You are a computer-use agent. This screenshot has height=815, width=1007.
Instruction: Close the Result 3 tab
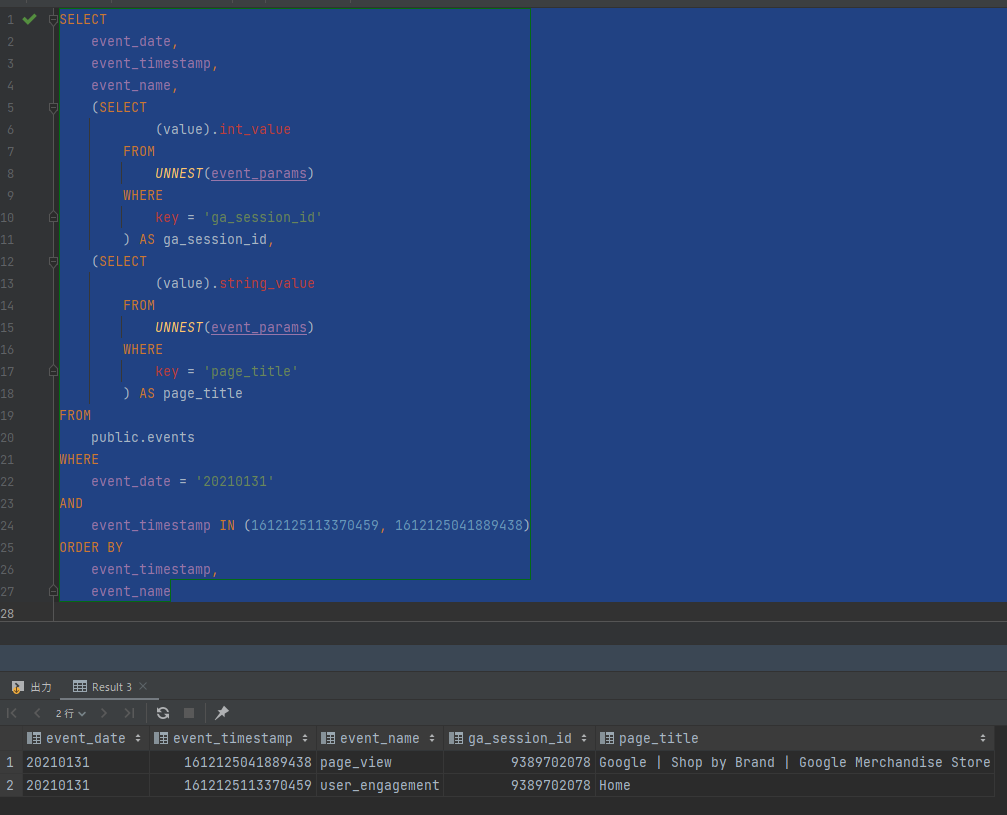coord(143,687)
